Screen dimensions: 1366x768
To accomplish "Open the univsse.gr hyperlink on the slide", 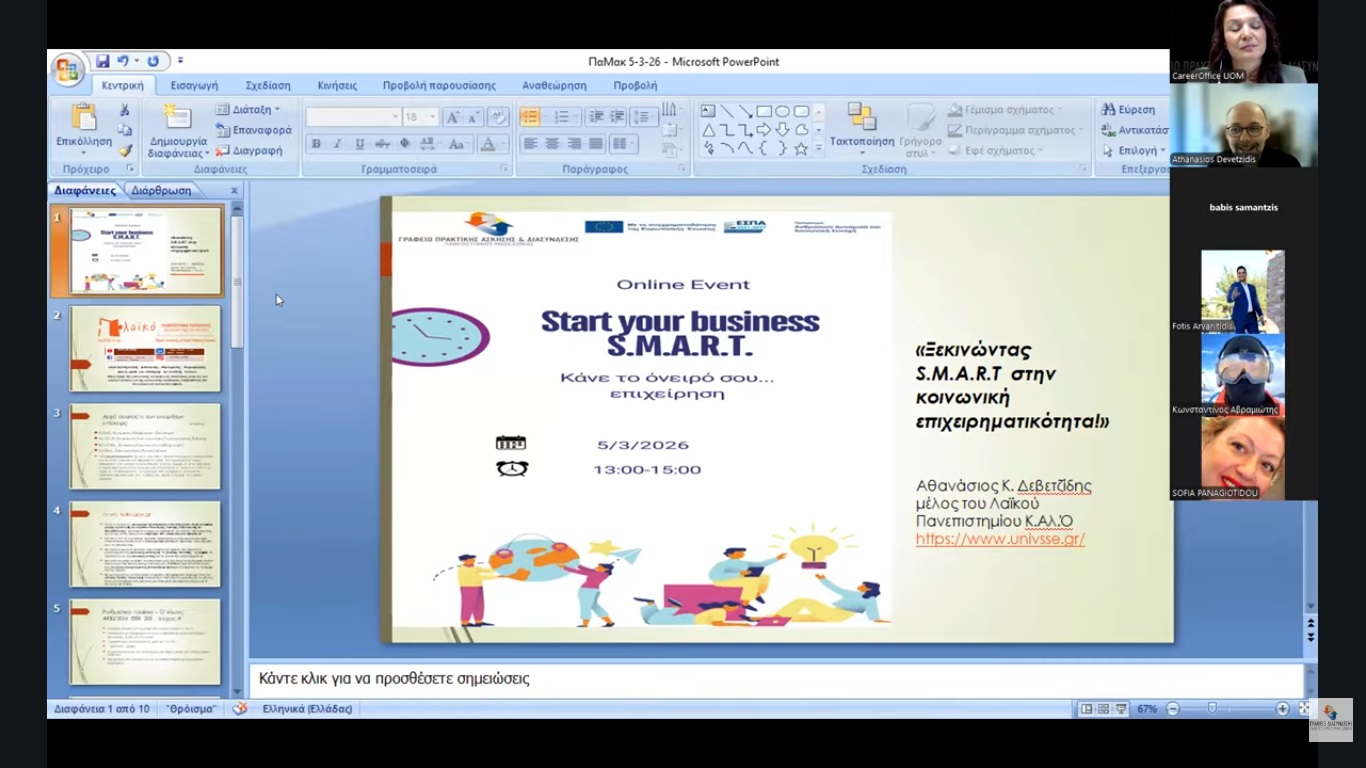I will click(x=1000, y=539).
